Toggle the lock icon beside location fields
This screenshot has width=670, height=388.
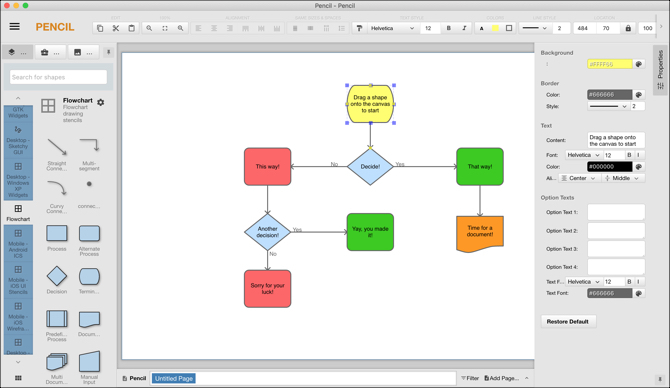tap(628, 28)
